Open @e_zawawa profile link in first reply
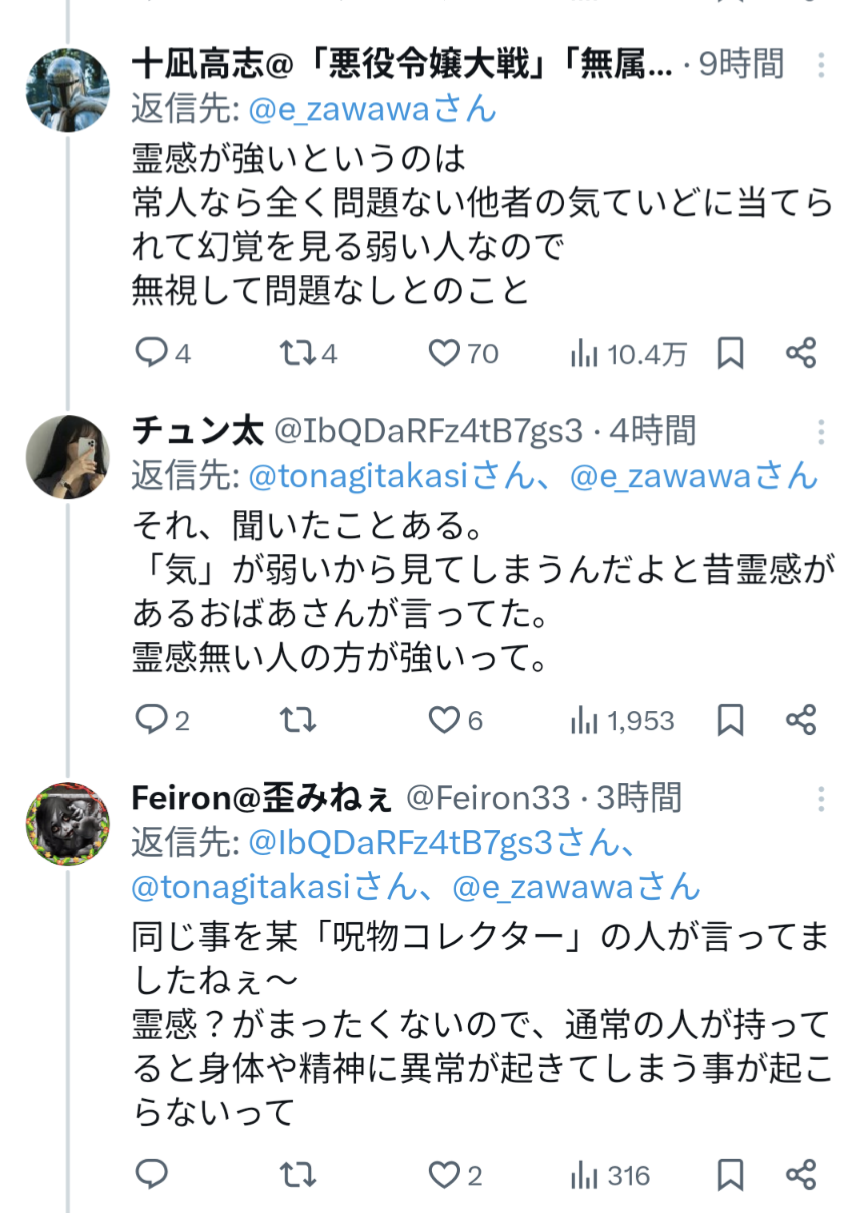Image resolution: width=864 pixels, height=1213 pixels. click(x=372, y=109)
